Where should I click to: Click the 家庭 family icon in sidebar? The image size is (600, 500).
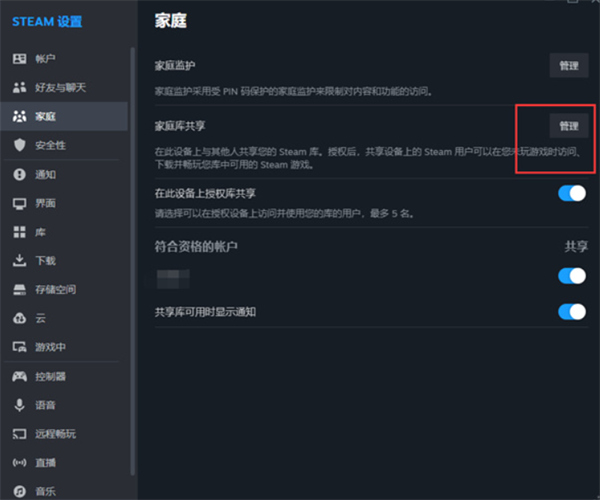pos(20,116)
